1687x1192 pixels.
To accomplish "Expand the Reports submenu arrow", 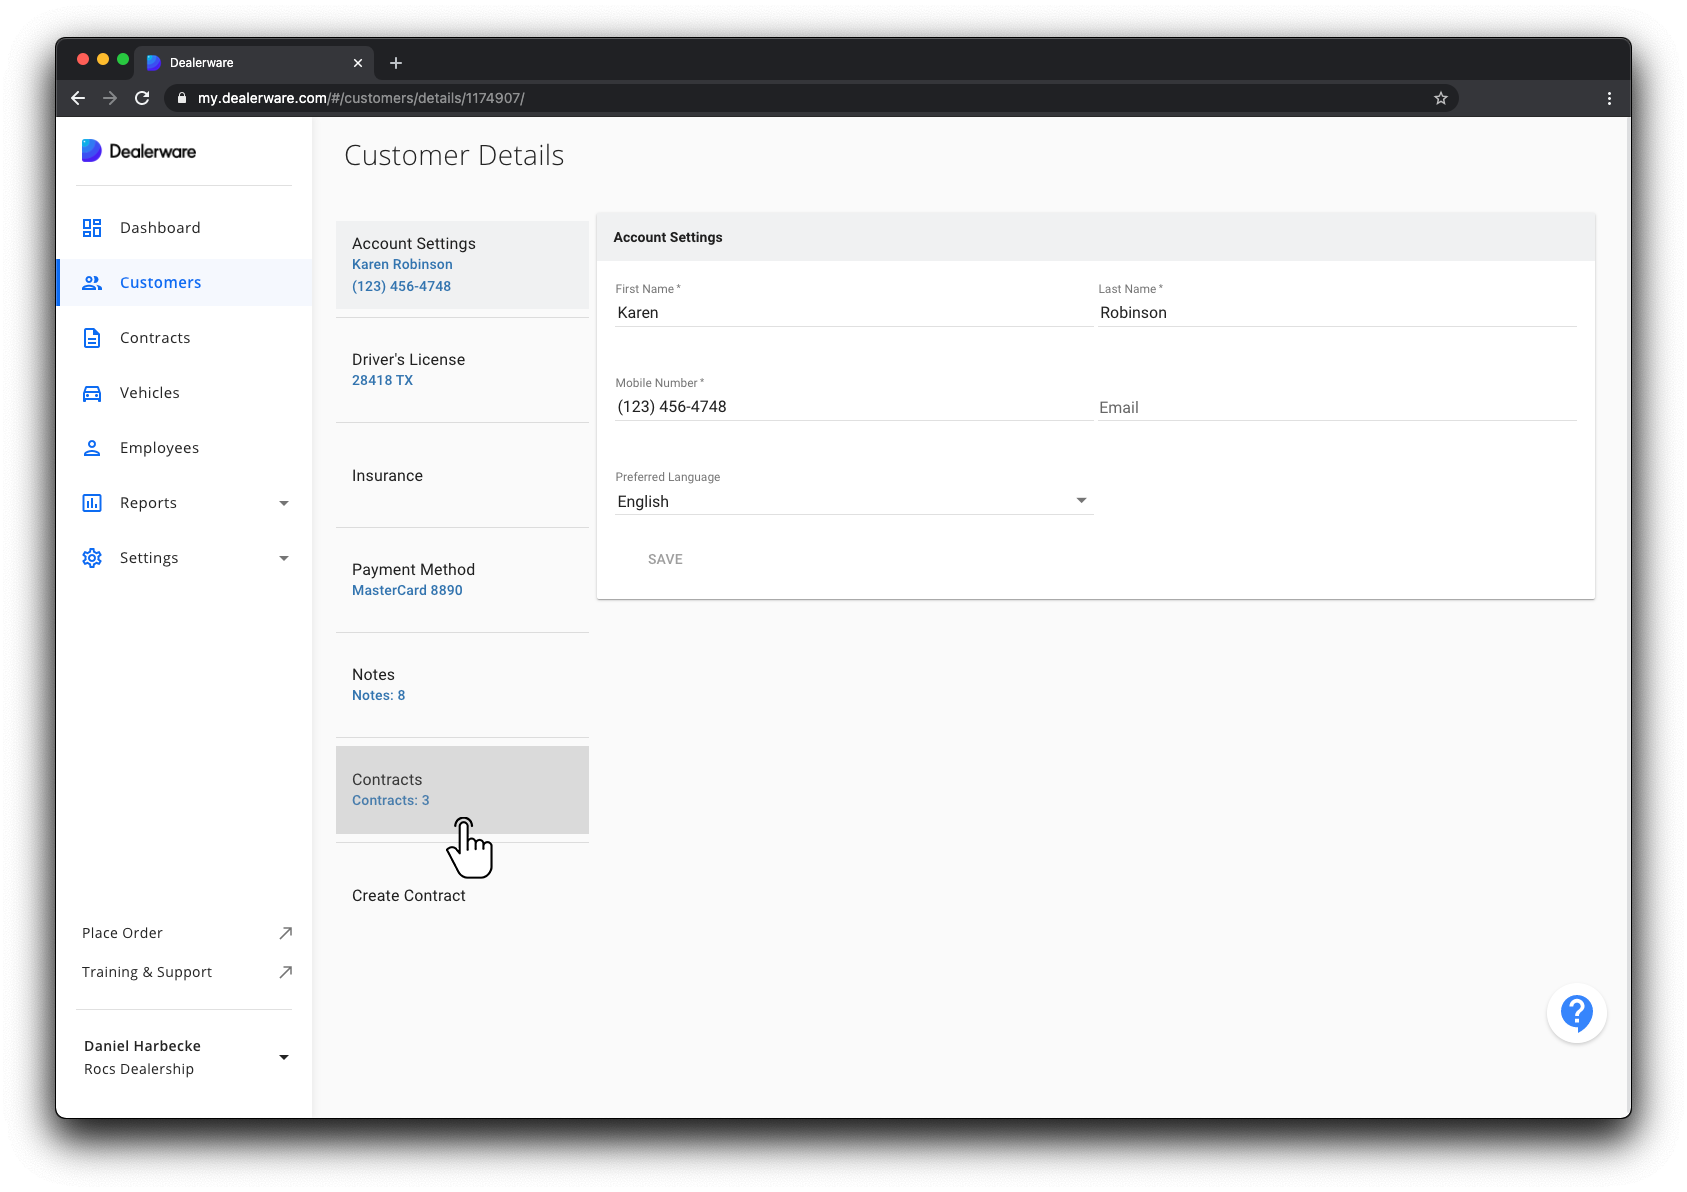I will (284, 503).
